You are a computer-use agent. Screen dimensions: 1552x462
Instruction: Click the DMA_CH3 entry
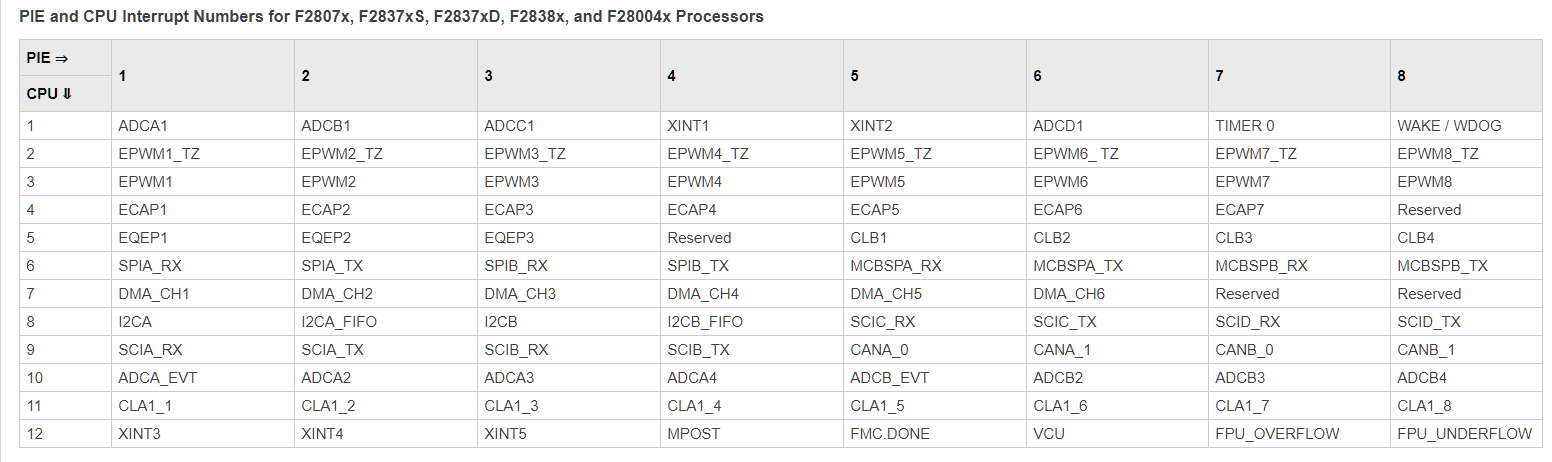pos(520,294)
